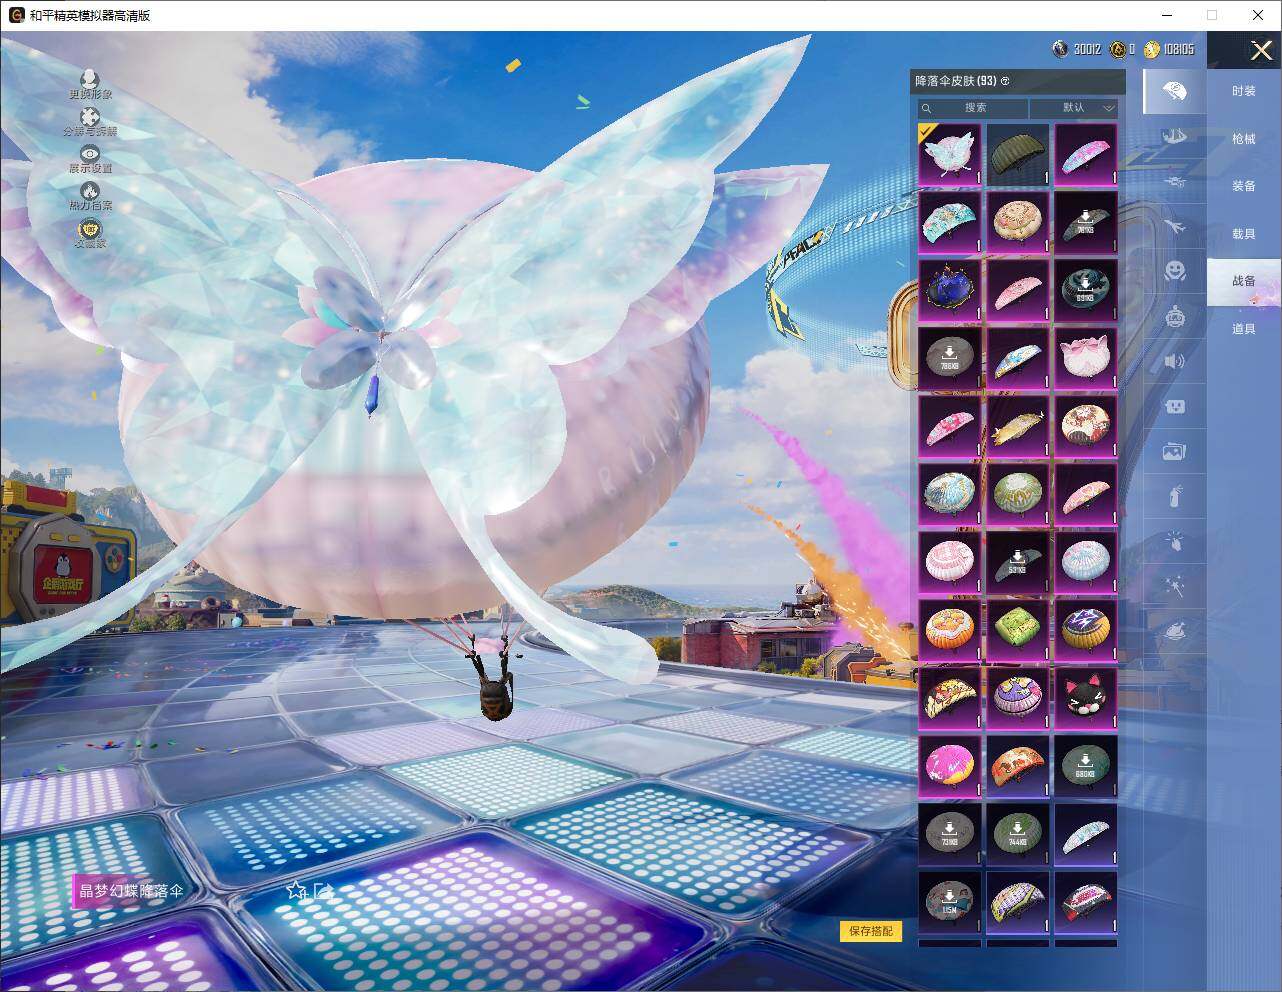Switch to the 时装 tab

click(1244, 91)
